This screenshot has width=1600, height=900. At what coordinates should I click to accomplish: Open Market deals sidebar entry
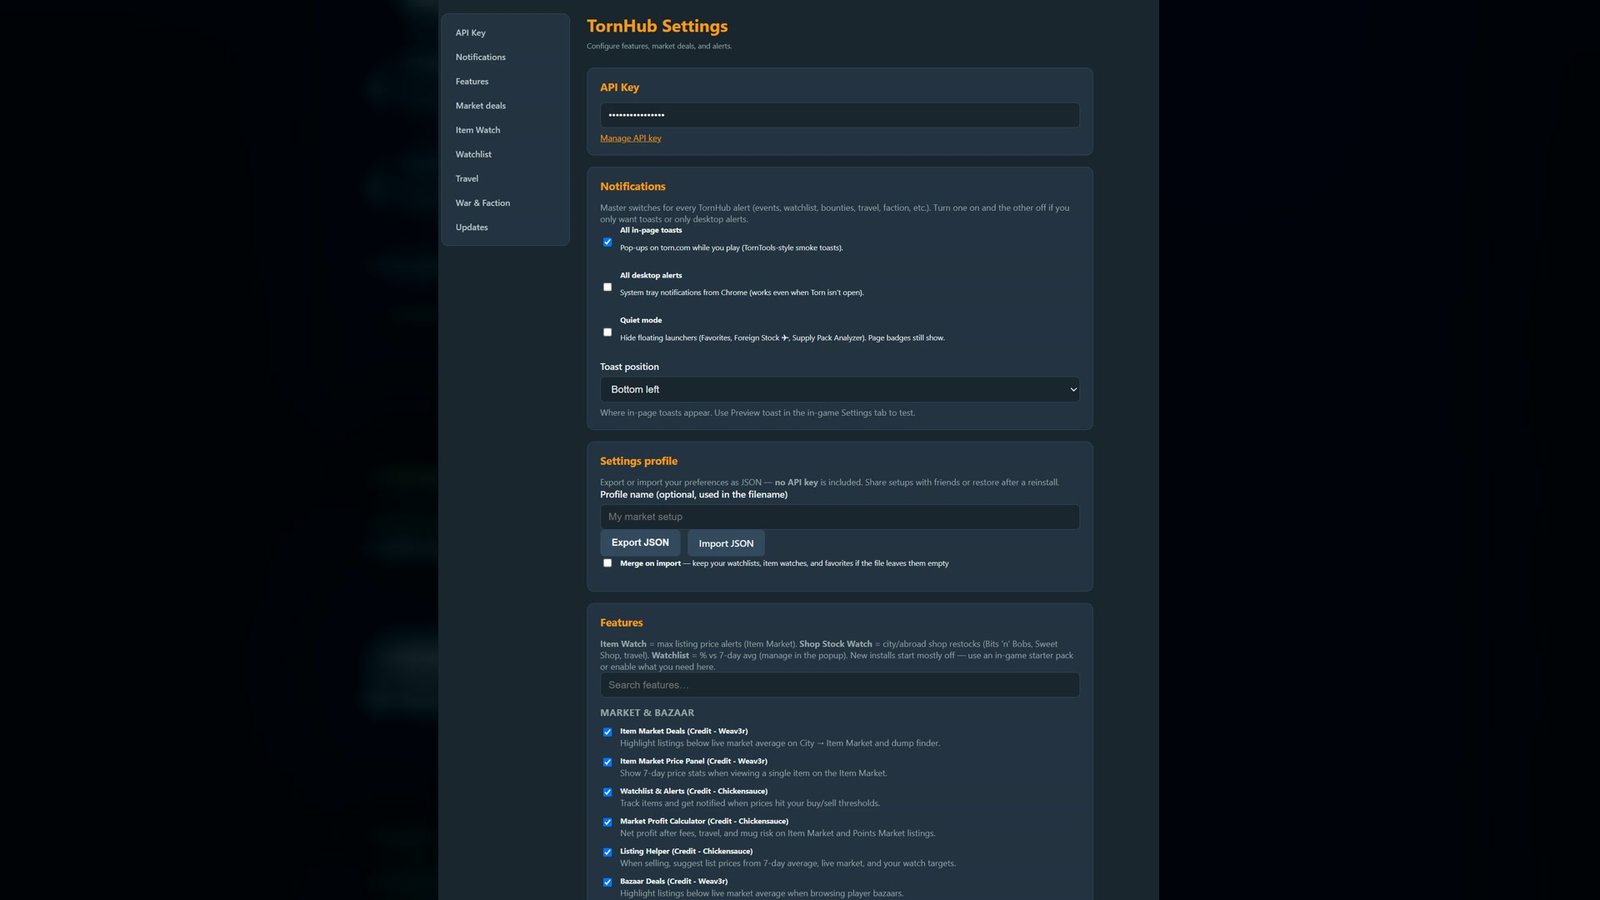(481, 106)
